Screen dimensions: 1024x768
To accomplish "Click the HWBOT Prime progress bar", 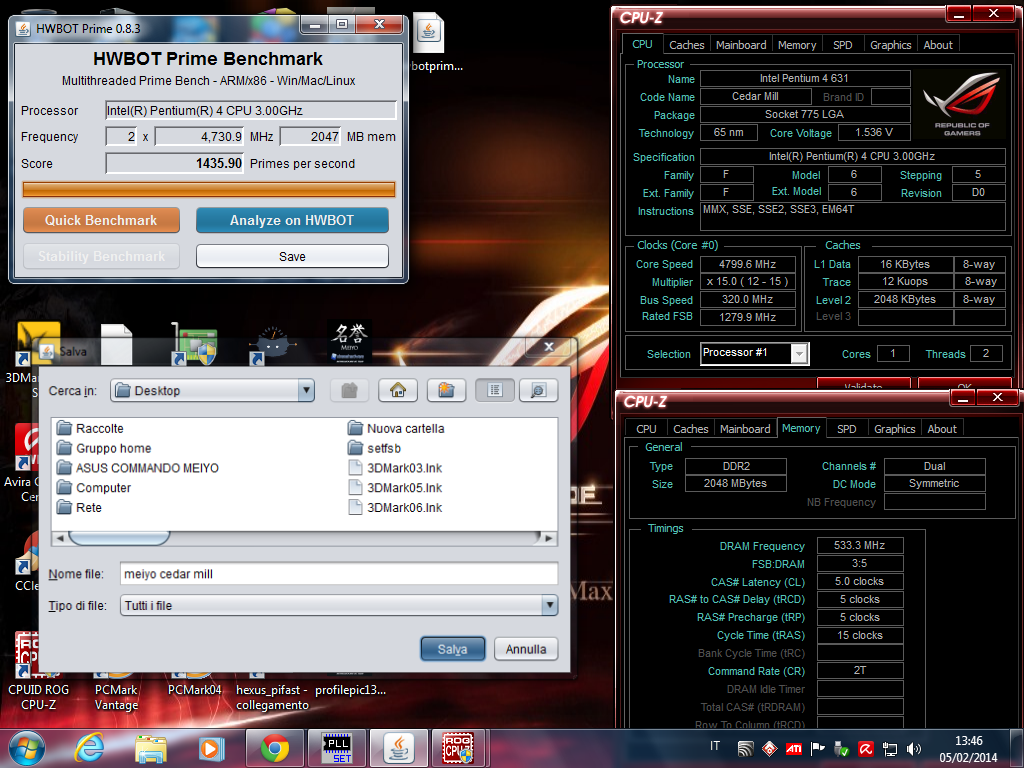I will pyautogui.click(x=209, y=189).
